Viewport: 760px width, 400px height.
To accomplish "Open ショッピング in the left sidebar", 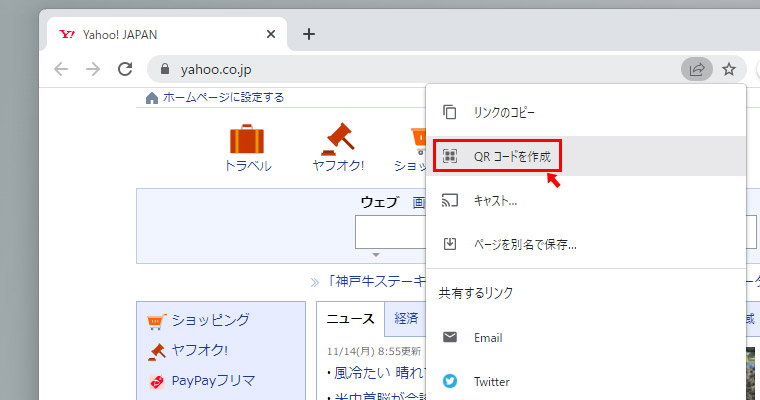I will pyautogui.click(x=210, y=320).
